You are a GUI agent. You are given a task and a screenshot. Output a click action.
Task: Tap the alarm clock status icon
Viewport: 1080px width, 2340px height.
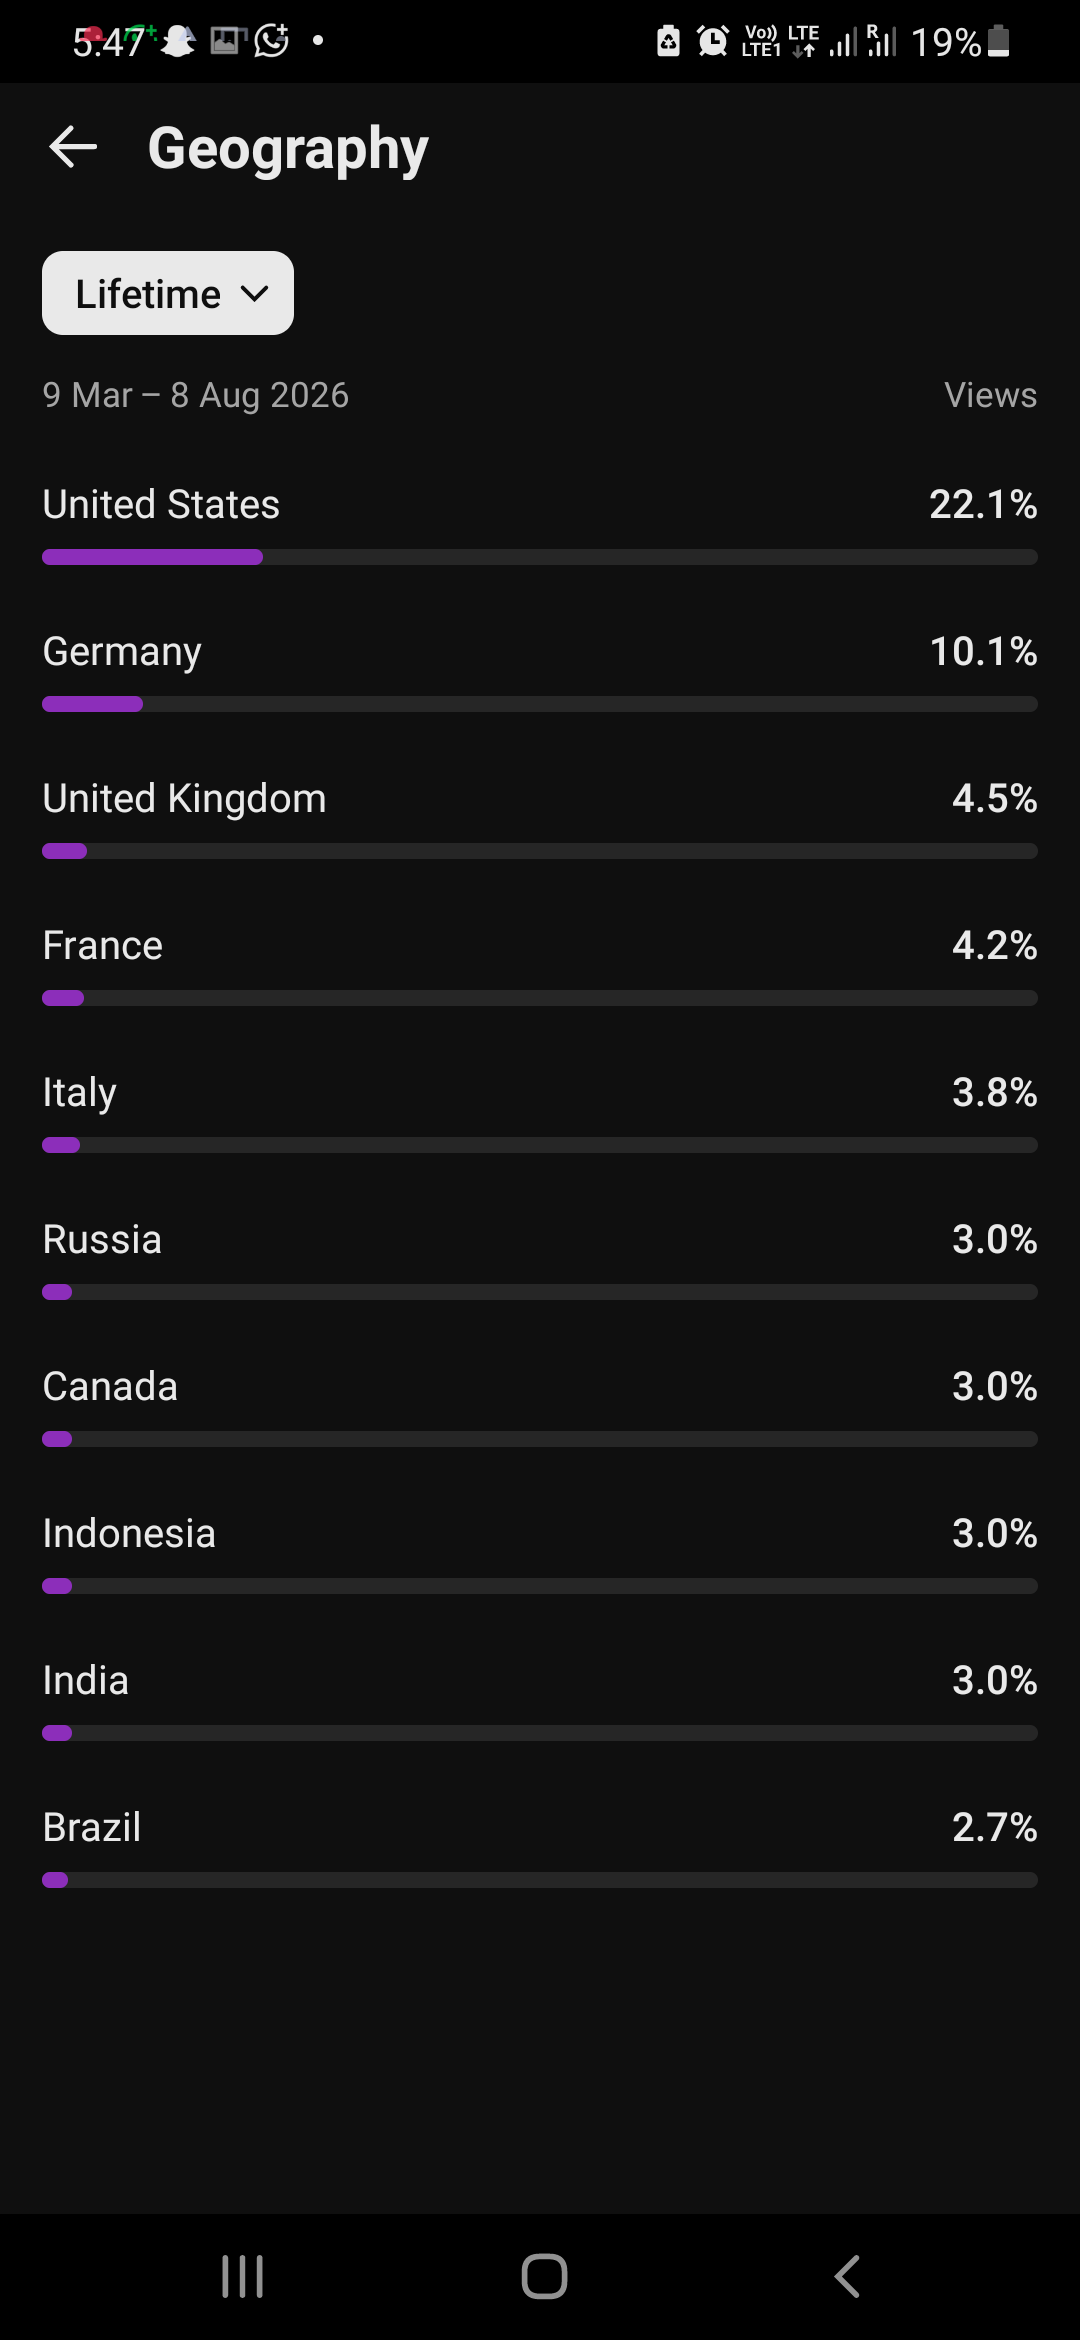(712, 41)
